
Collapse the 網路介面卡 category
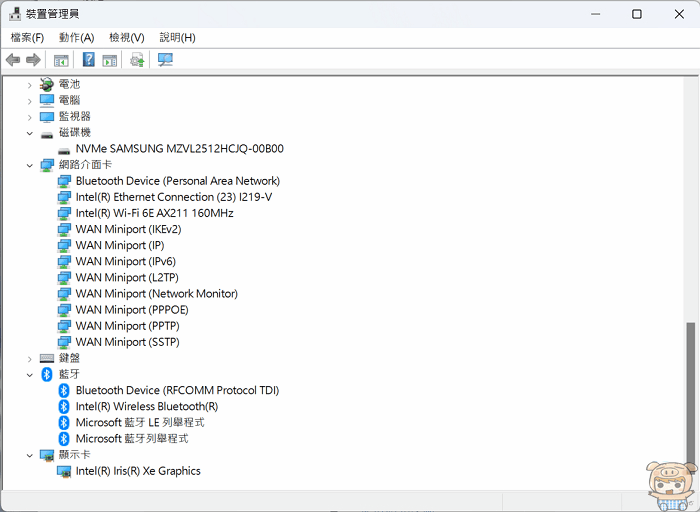[x=30, y=166]
